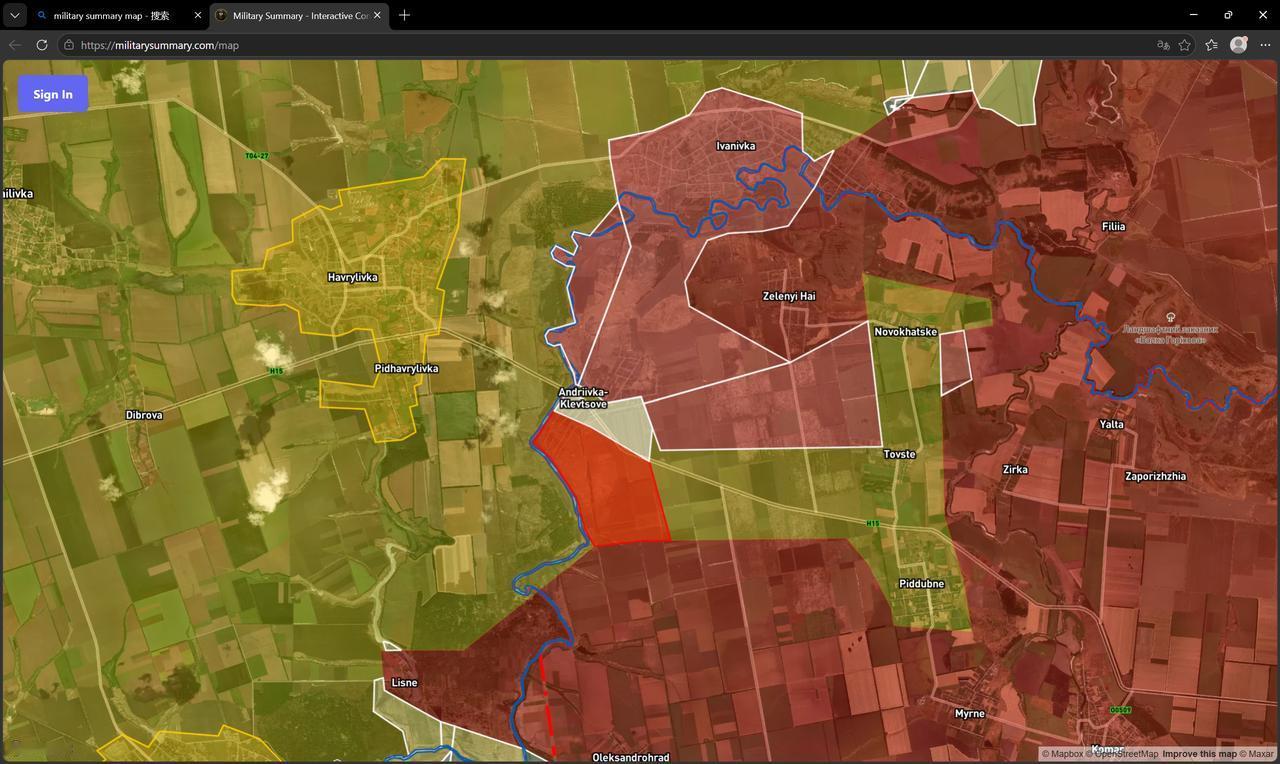Click the Sign In button

53,94
